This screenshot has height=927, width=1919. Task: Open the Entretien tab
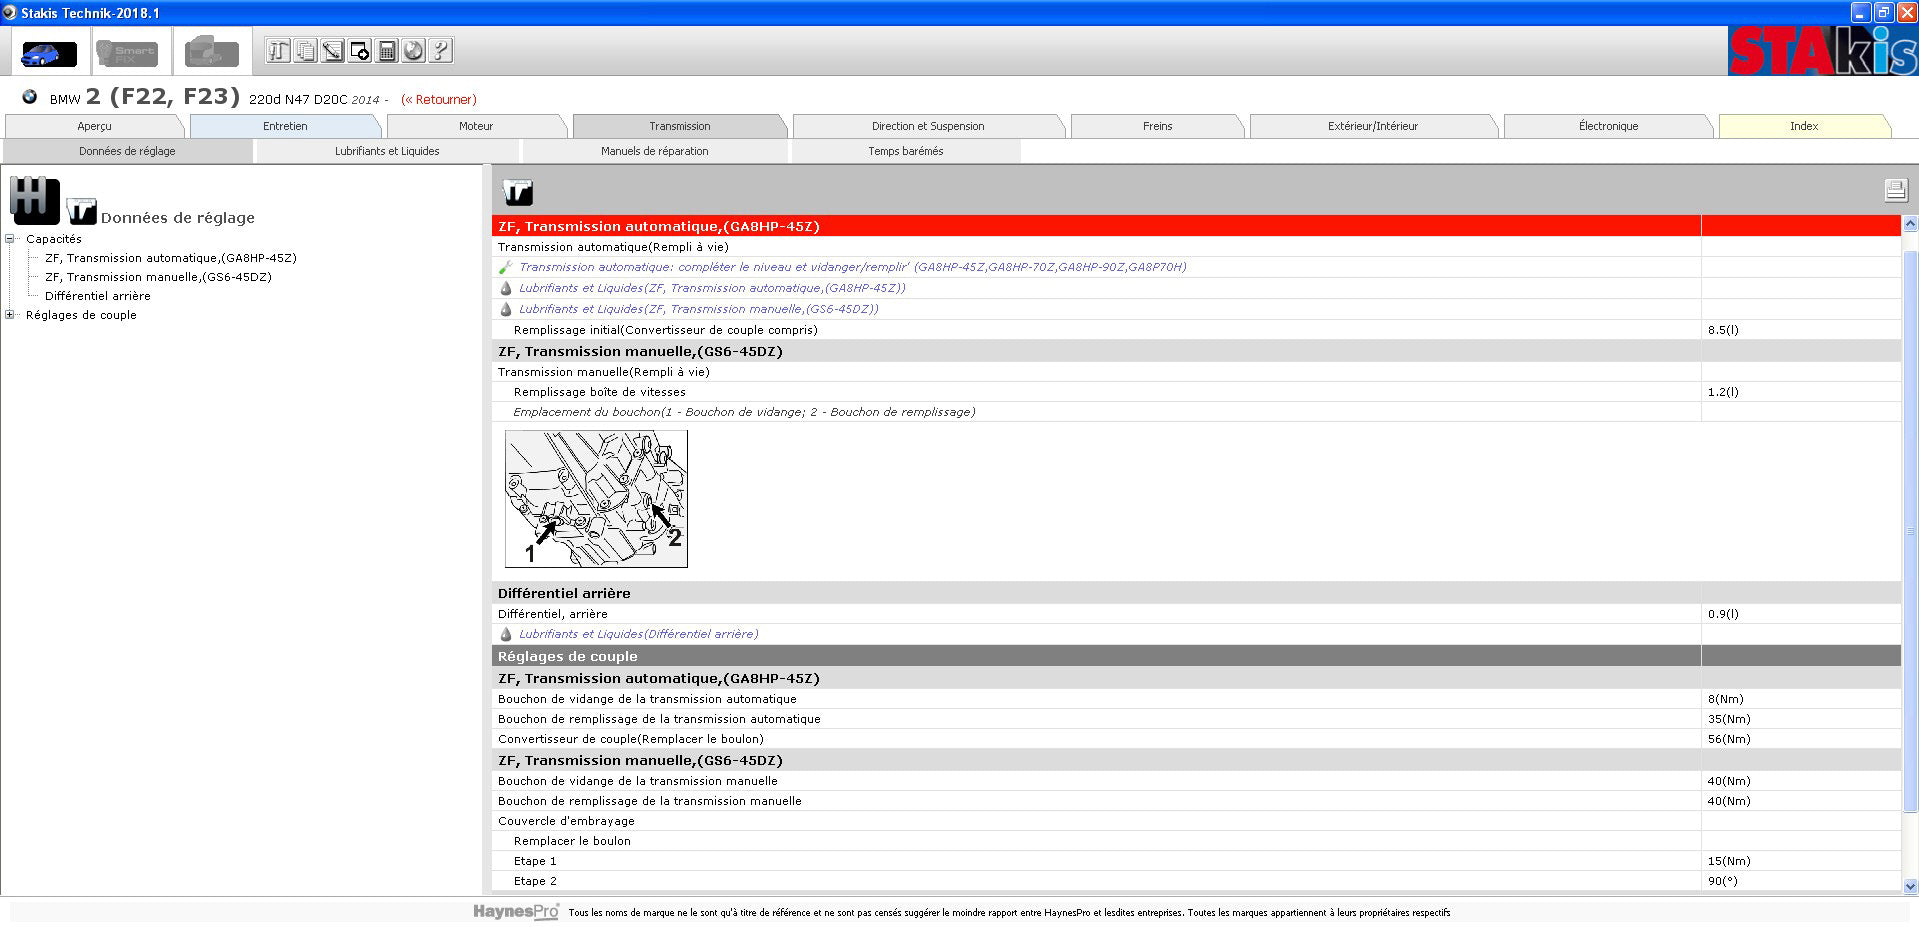[x=285, y=126]
